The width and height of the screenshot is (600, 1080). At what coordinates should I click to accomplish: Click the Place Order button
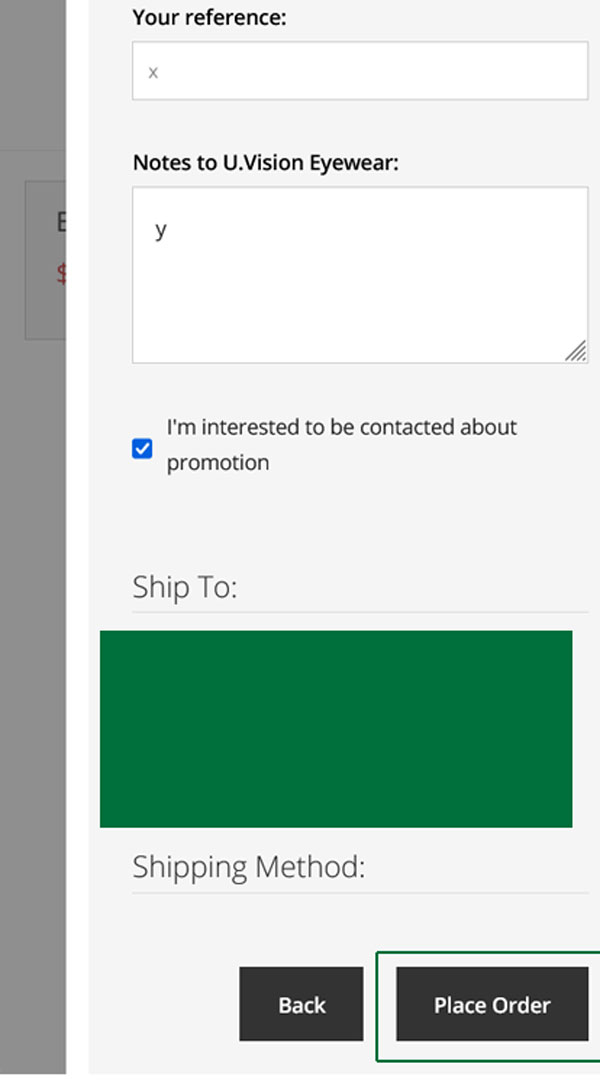pos(492,1004)
